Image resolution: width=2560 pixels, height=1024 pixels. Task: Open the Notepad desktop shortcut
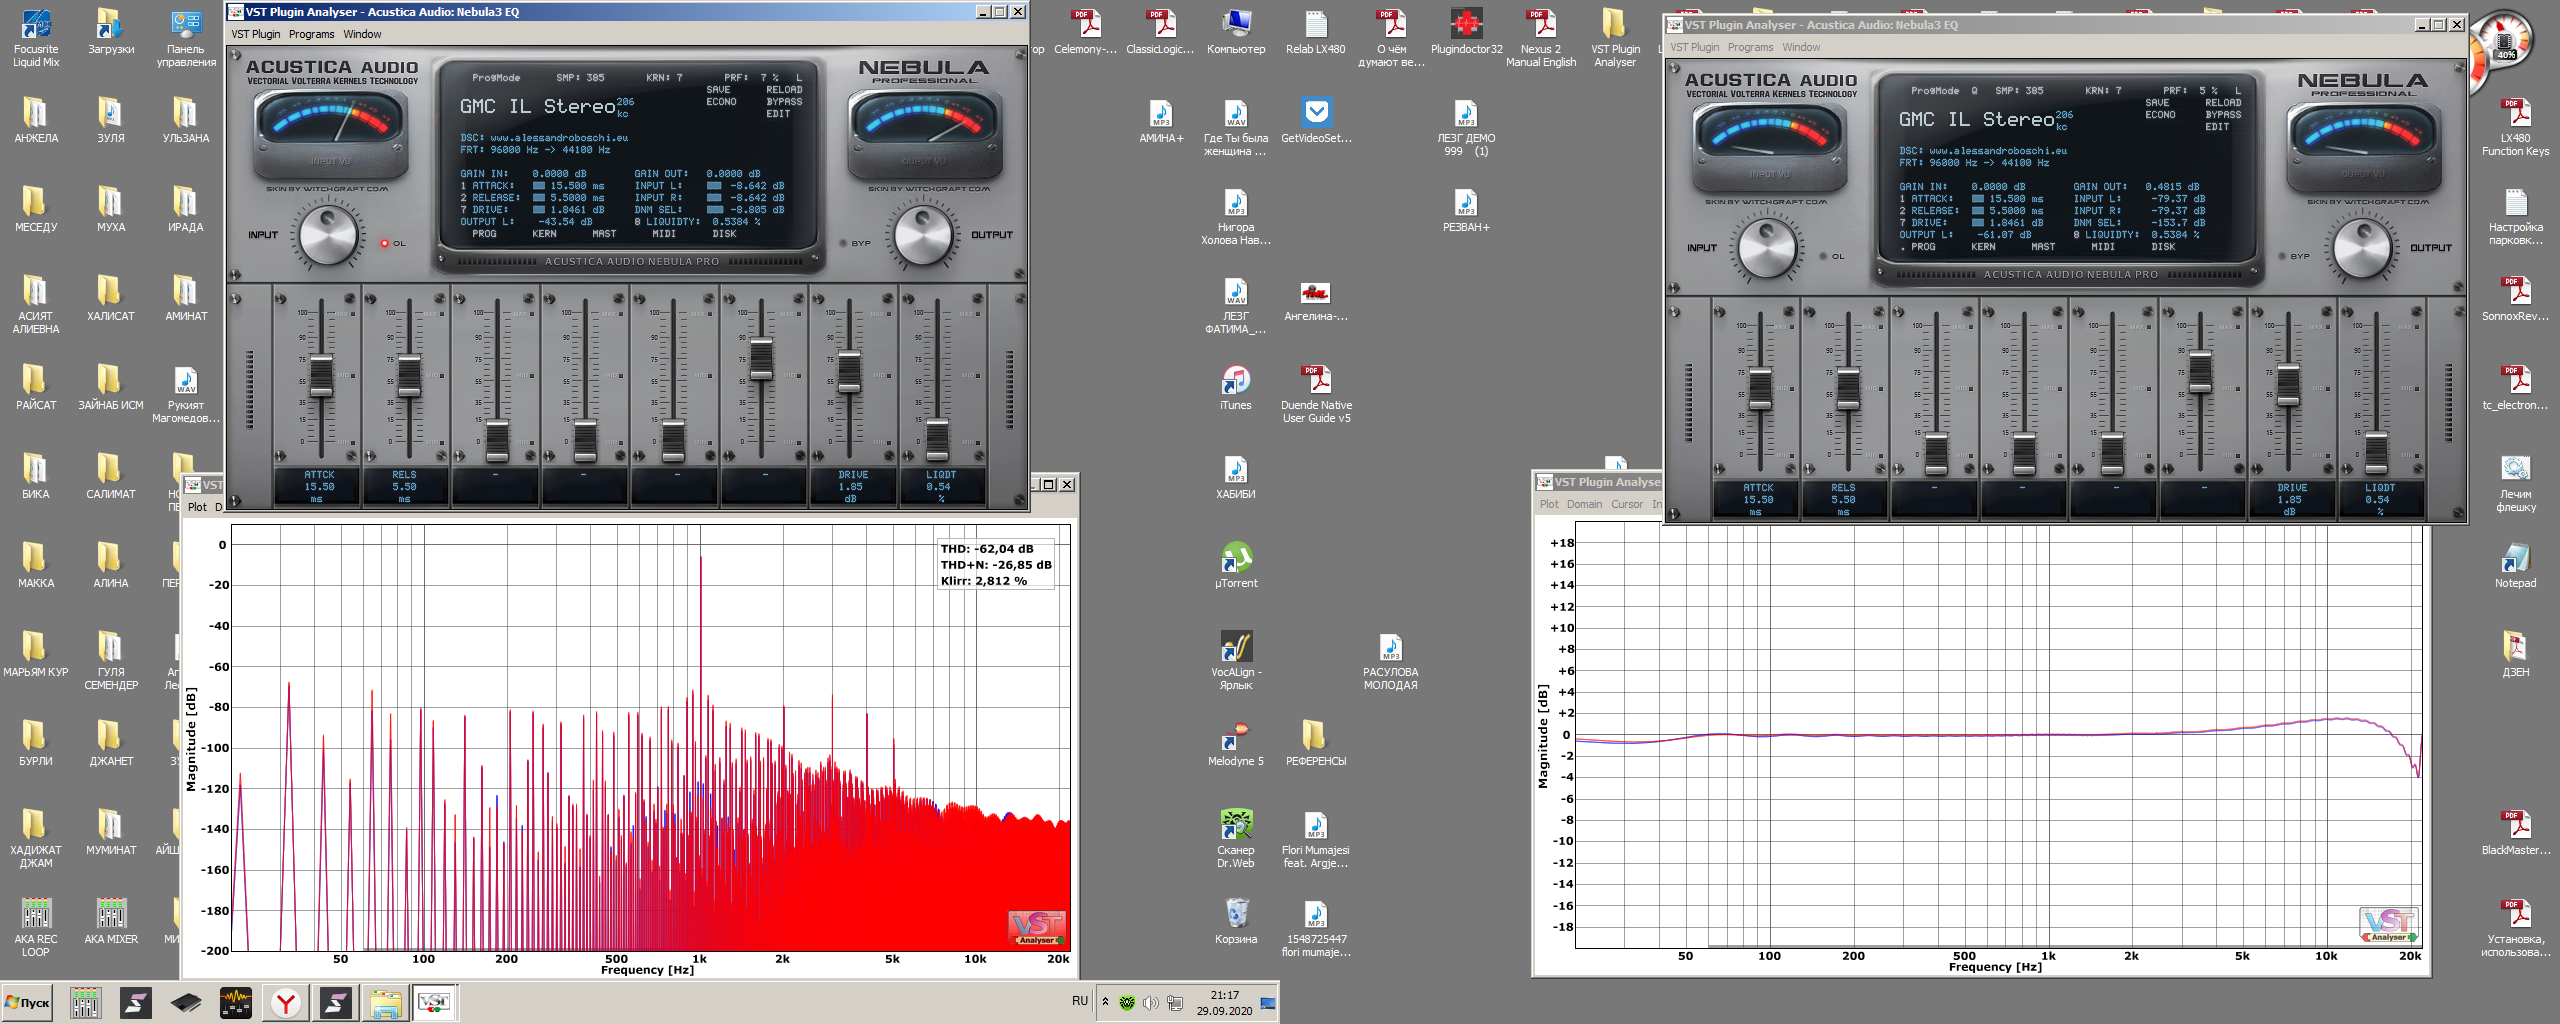(2515, 565)
